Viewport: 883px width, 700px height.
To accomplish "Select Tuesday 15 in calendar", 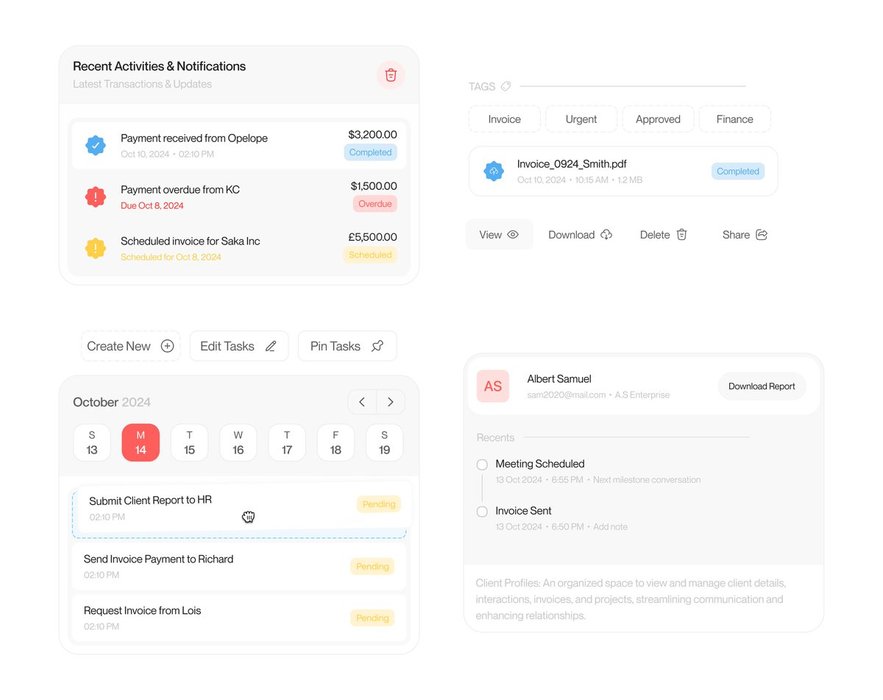I will click(x=189, y=443).
